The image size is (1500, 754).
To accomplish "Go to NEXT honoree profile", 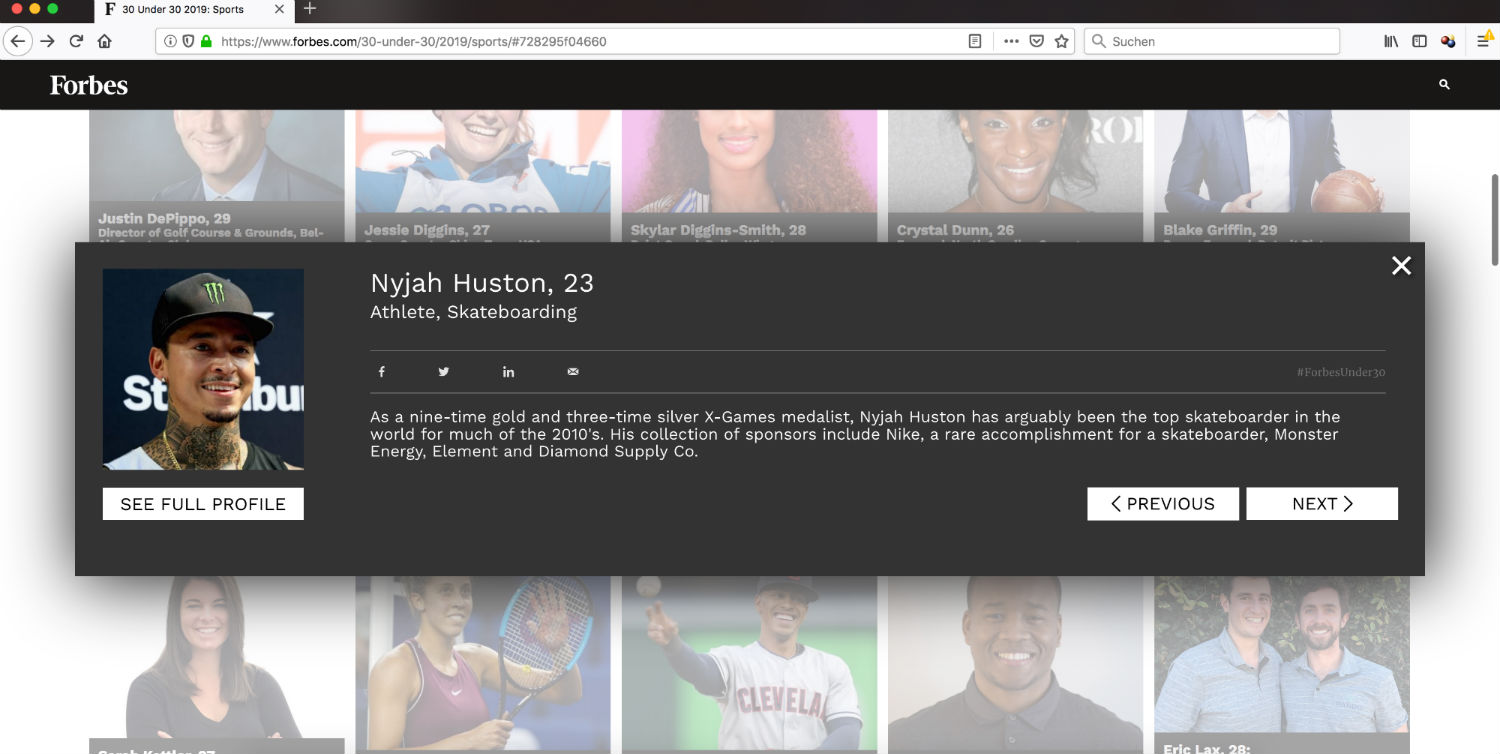I will pyautogui.click(x=1321, y=504).
